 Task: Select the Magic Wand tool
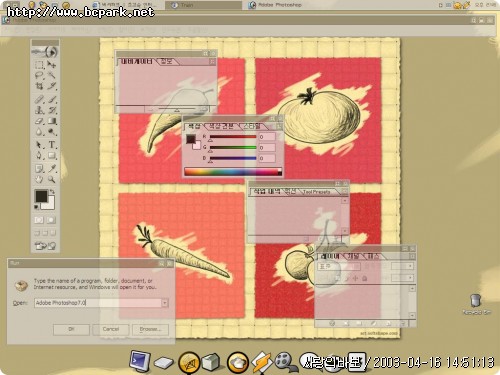click(51, 75)
